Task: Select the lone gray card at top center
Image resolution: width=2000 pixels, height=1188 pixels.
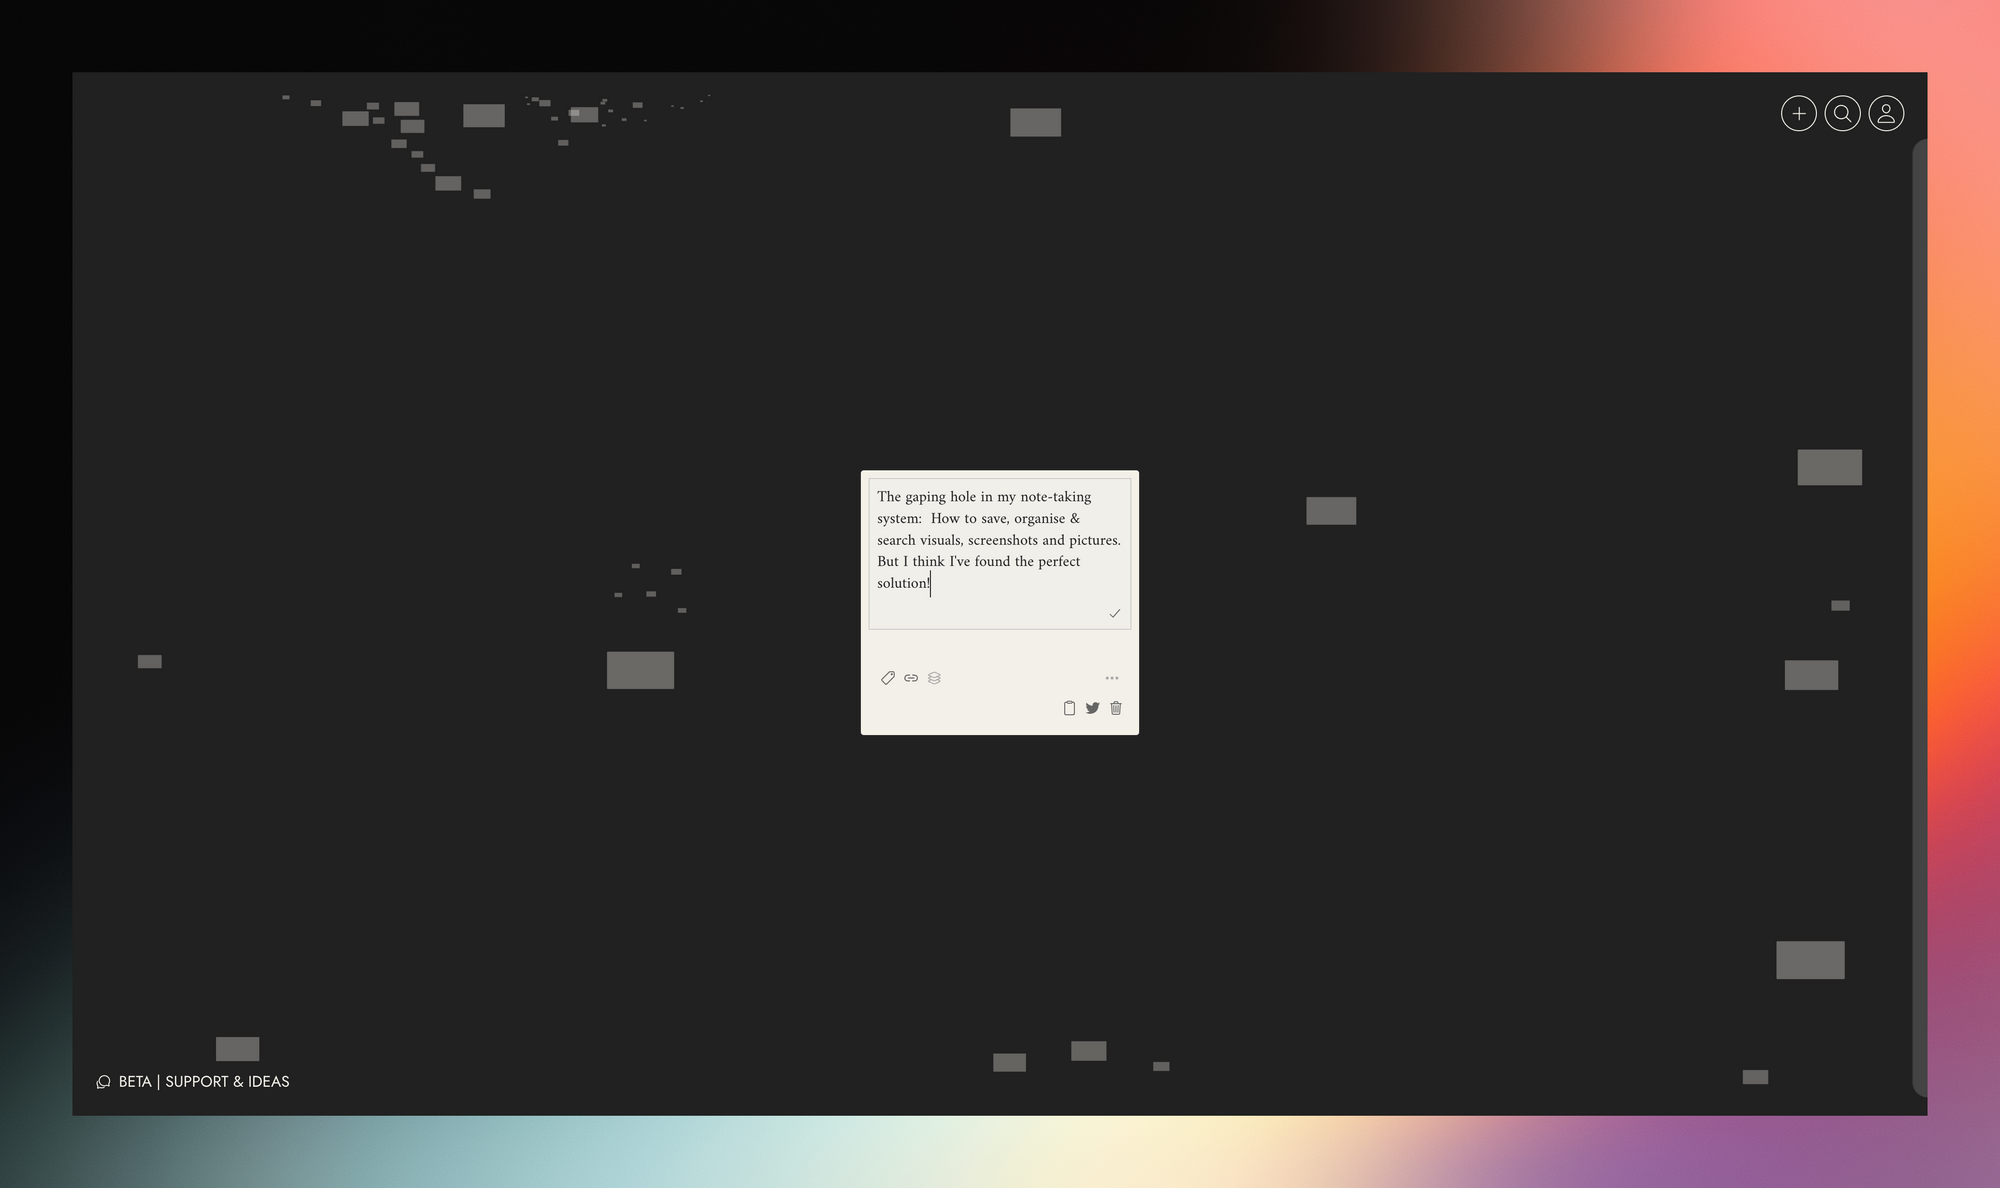Action: (x=1035, y=122)
